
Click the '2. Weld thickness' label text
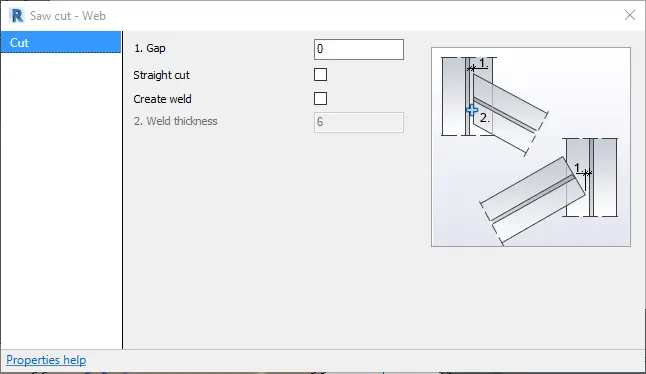(x=176, y=121)
